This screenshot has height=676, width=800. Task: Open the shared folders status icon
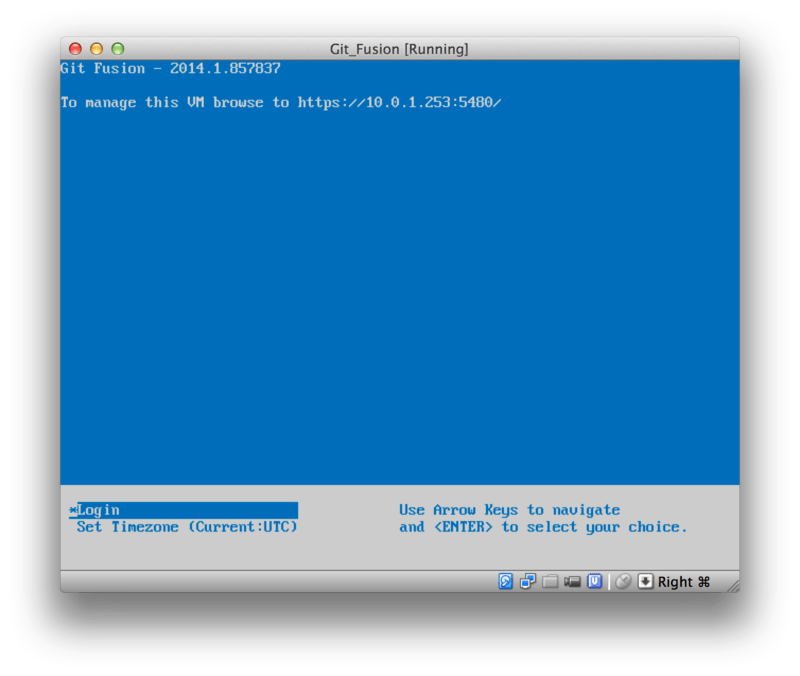(x=549, y=582)
